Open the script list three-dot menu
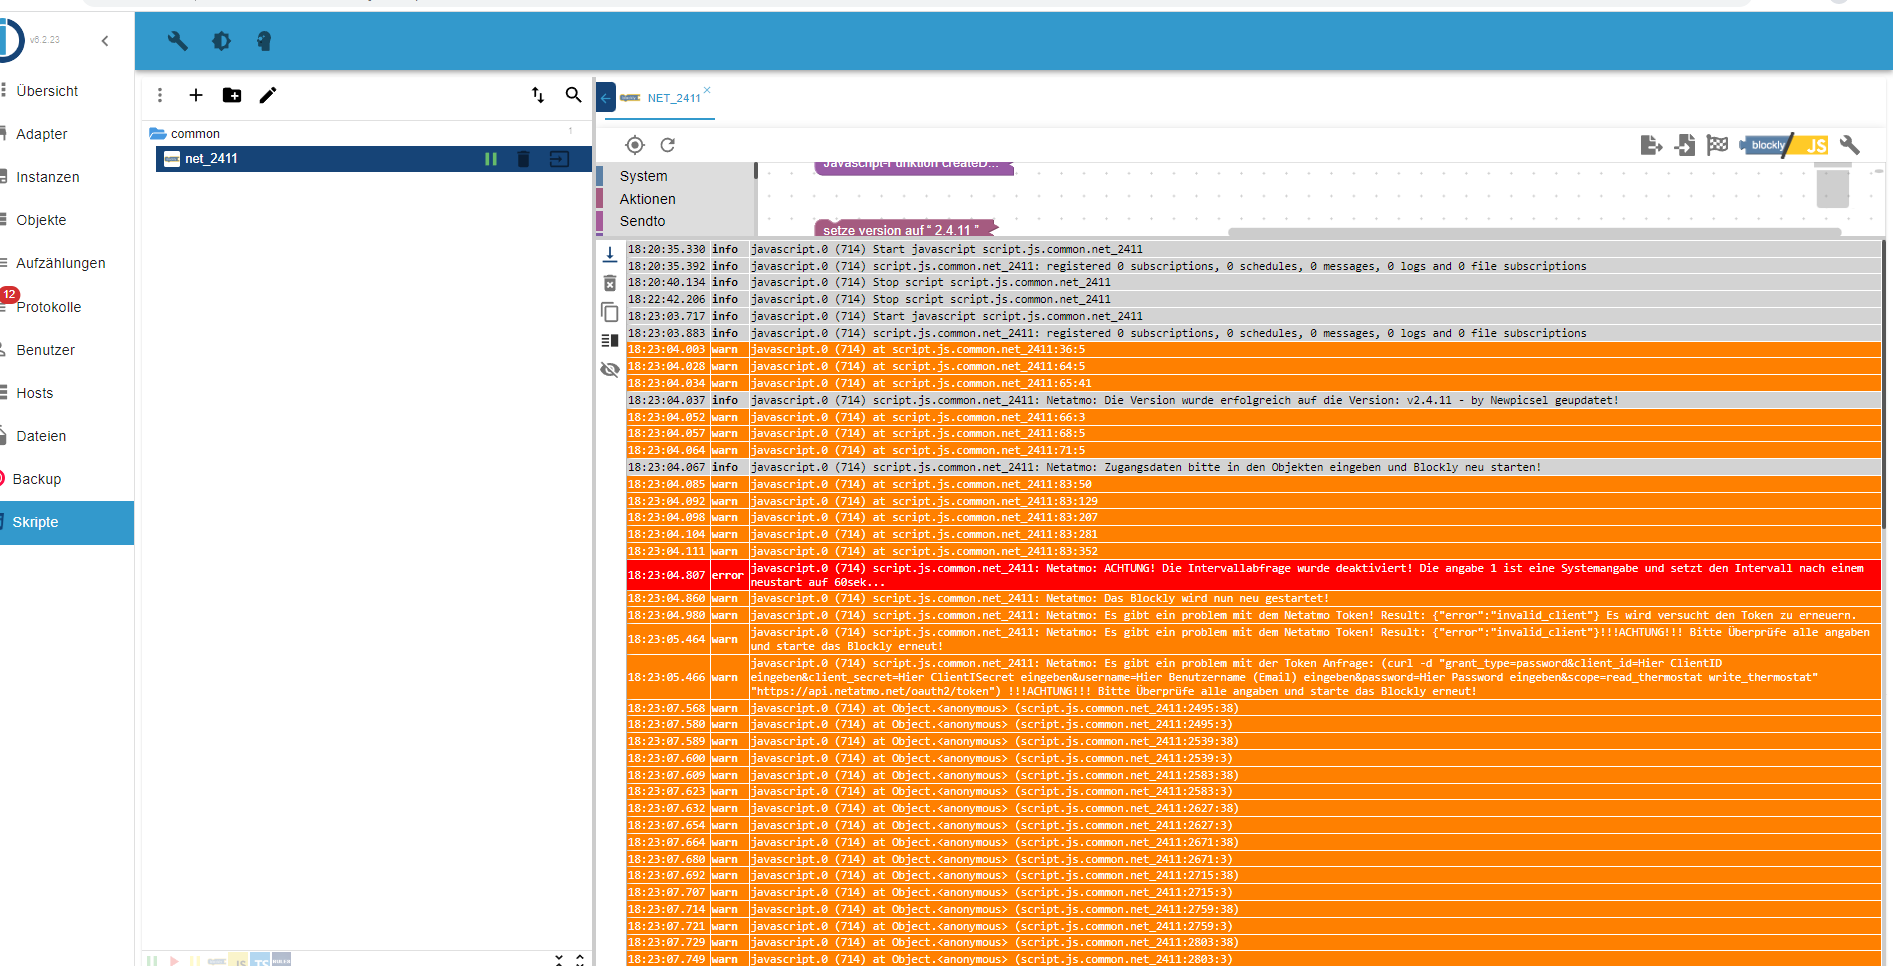 160,95
